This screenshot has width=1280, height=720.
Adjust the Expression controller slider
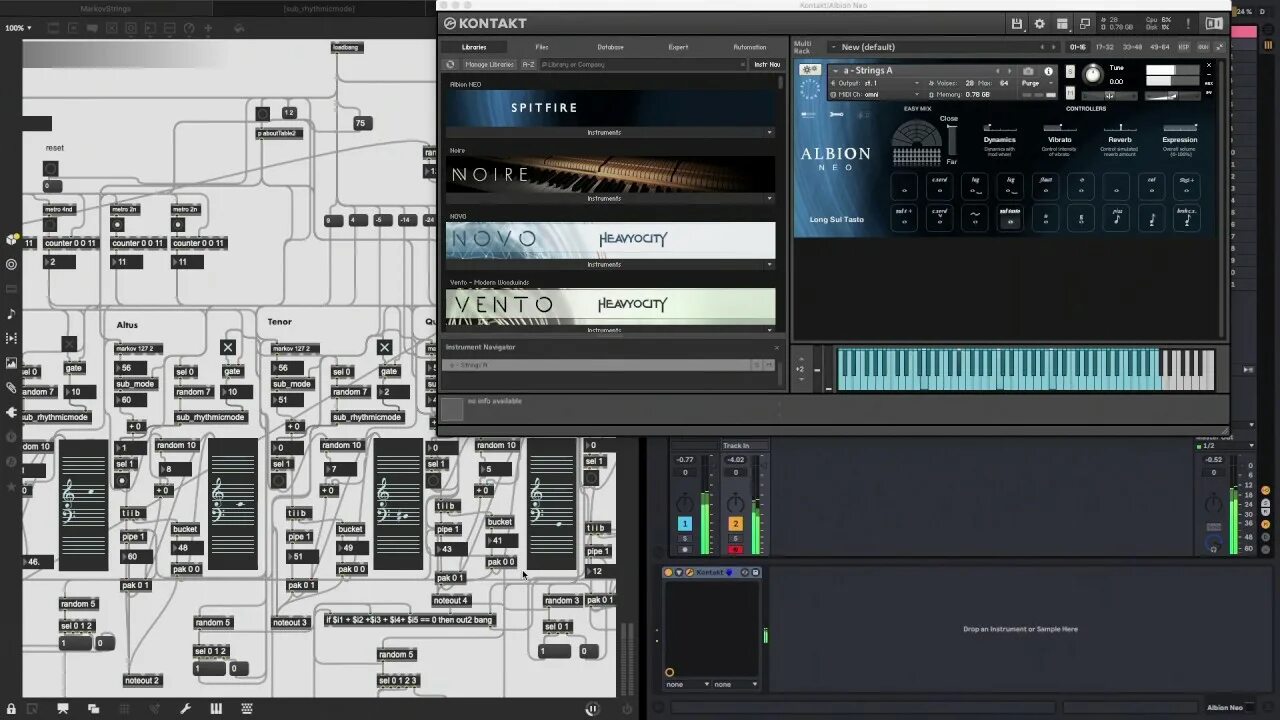[x=1180, y=128]
